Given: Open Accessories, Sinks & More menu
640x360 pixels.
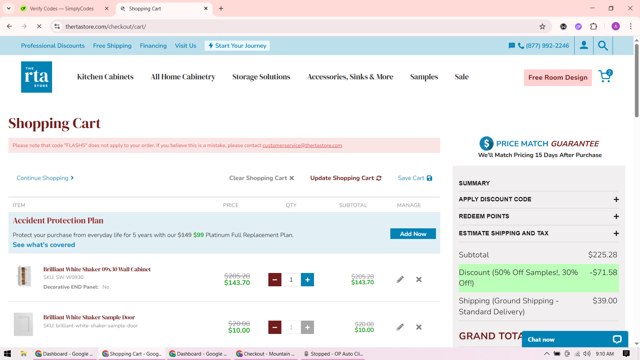Looking at the screenshot, I should pyautogui.click(x=350, y=77).
